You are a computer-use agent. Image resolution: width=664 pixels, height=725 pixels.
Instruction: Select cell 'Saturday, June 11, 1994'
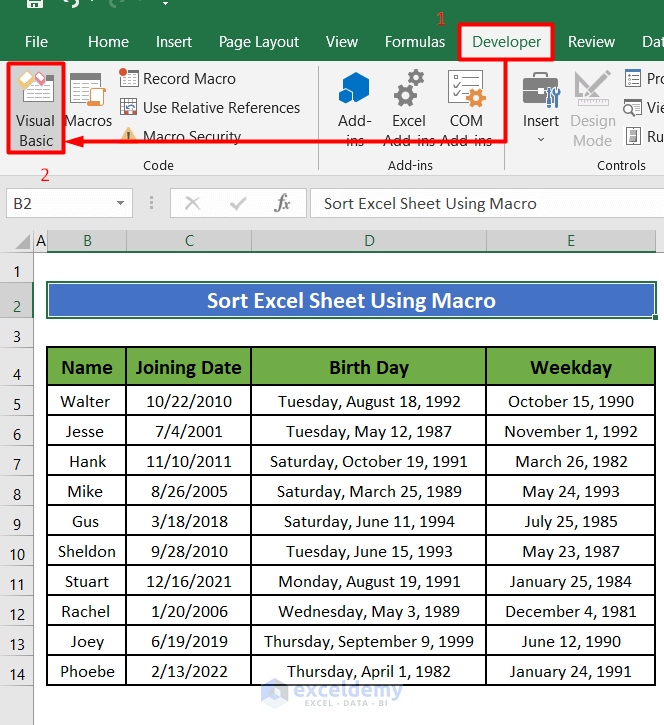pos(369,521)
